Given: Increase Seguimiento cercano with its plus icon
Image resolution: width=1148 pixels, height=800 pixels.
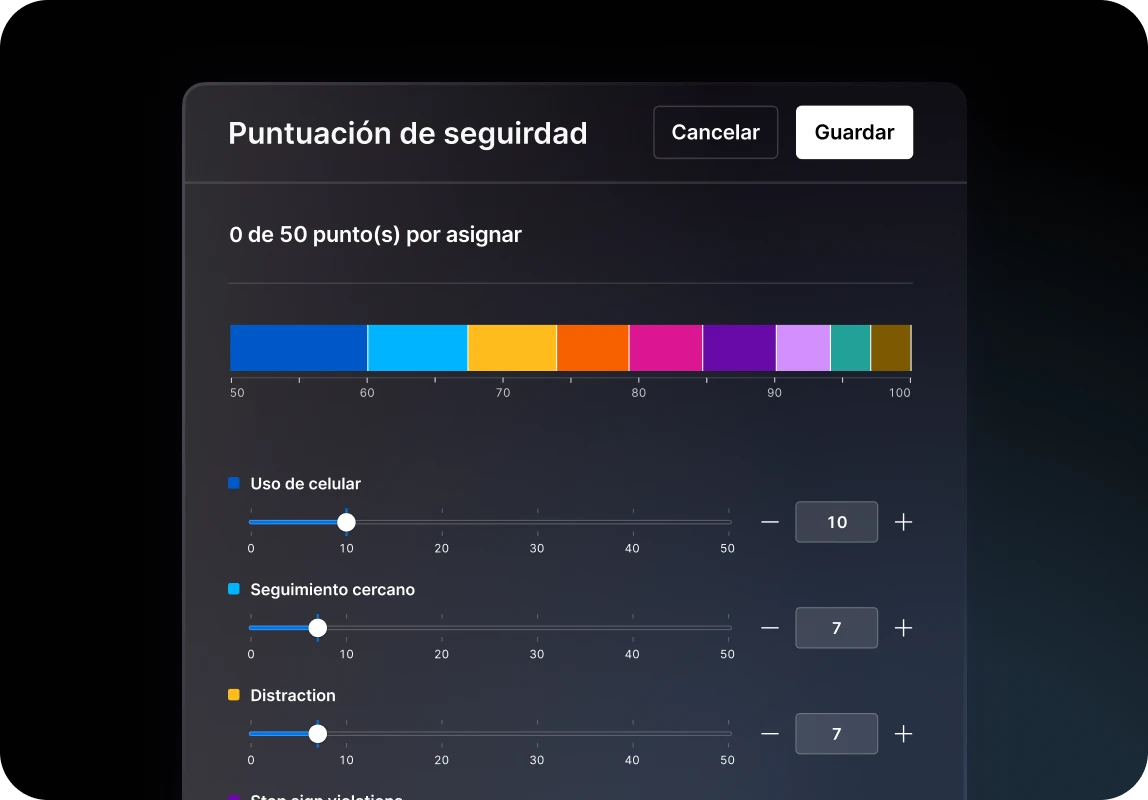Looking at the screenshot, I should (x=903, y=628).
